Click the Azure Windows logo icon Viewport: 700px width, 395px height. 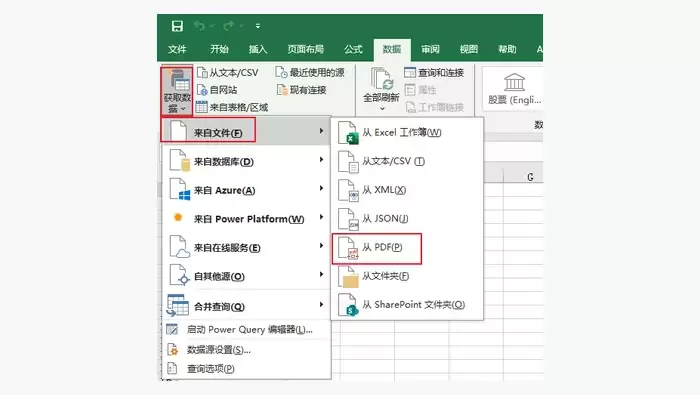(184, 195)
